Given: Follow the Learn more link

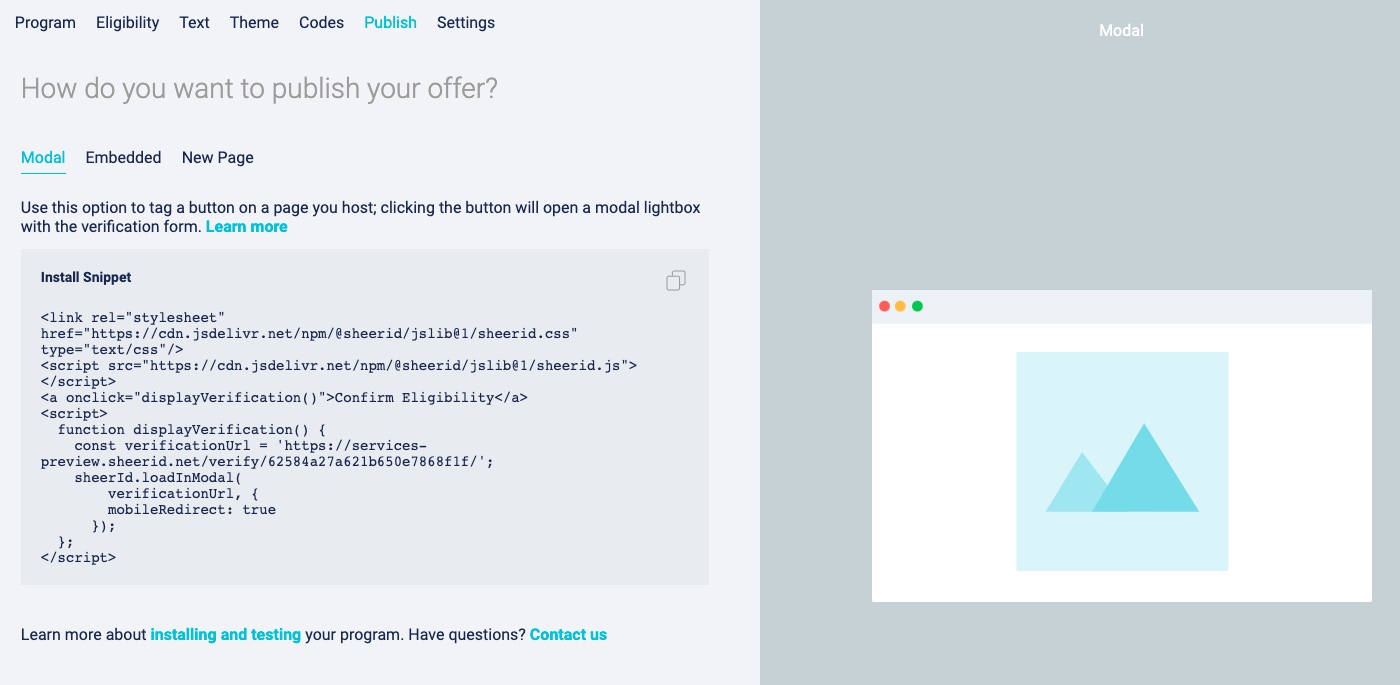Looking at the screenshot, I should (x=246, y=227).
